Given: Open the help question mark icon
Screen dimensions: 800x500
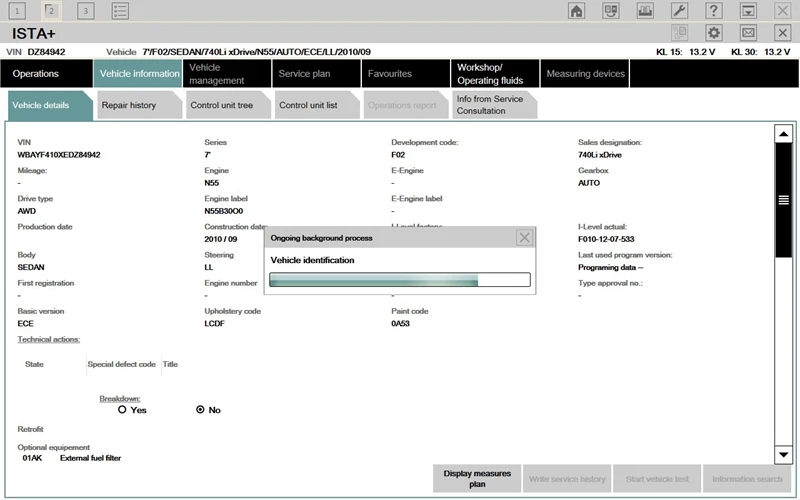Looking at the screenshot, I should [x=714, y=11].
